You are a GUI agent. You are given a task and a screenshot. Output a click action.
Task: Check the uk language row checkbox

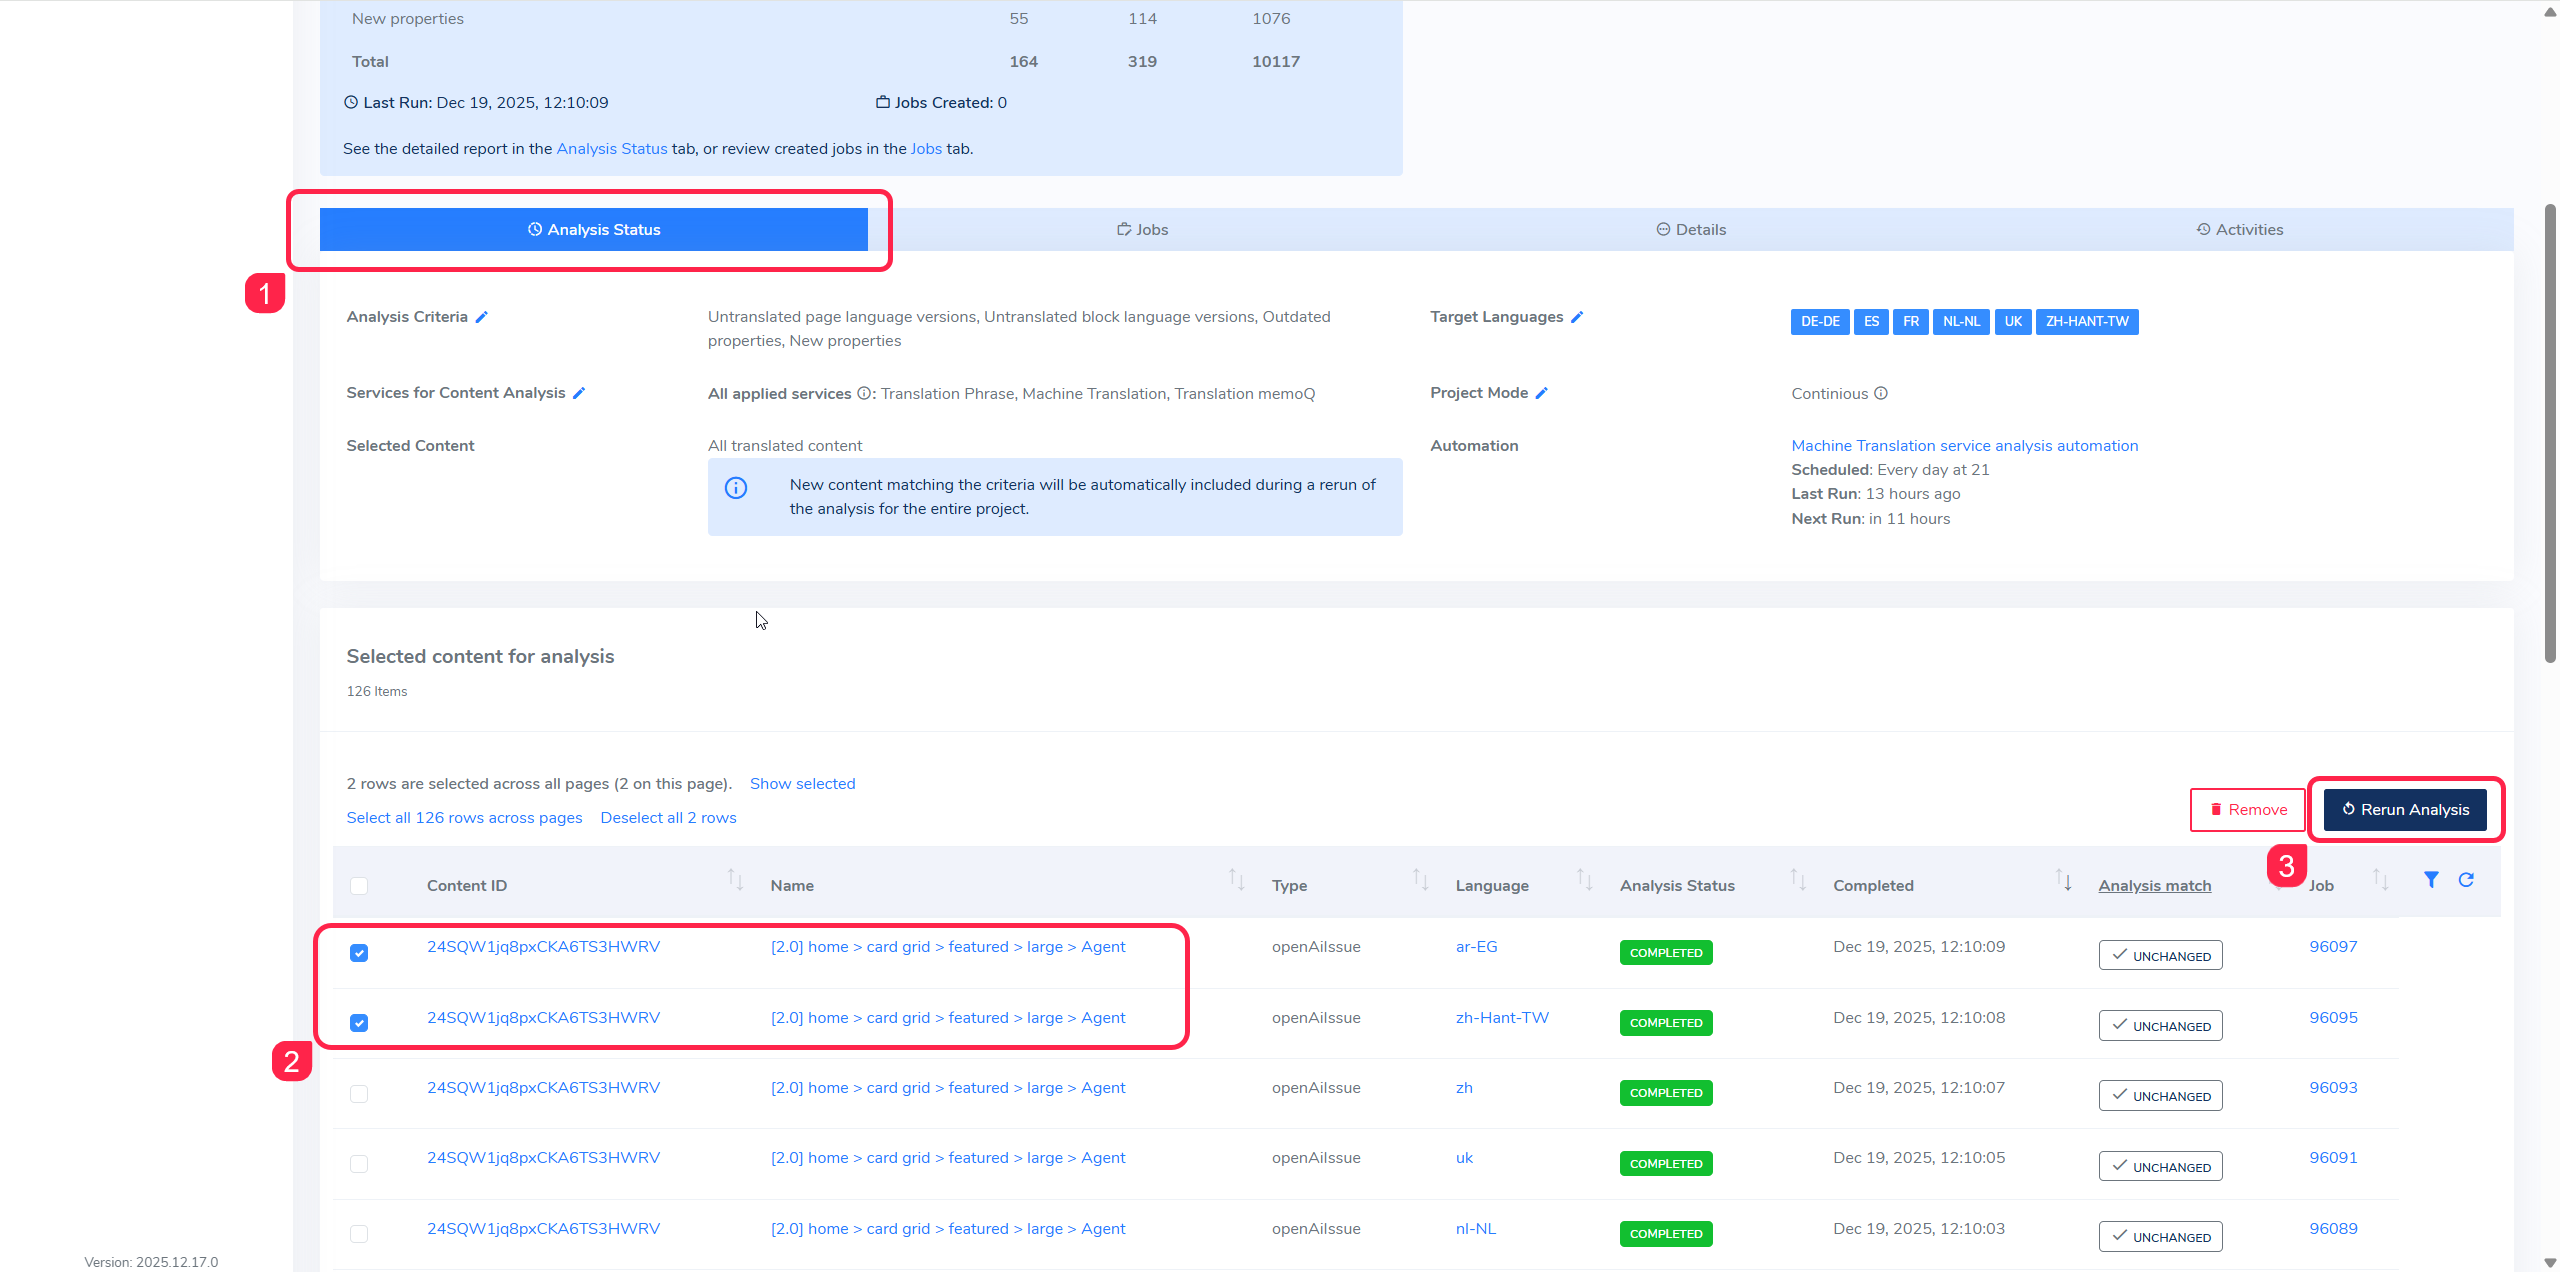coord(359,1164)
